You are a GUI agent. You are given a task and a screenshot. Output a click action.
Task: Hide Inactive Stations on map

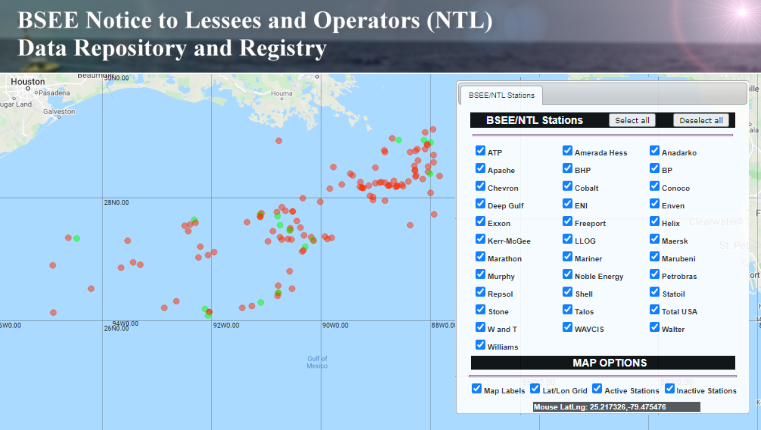click(670, 389)
